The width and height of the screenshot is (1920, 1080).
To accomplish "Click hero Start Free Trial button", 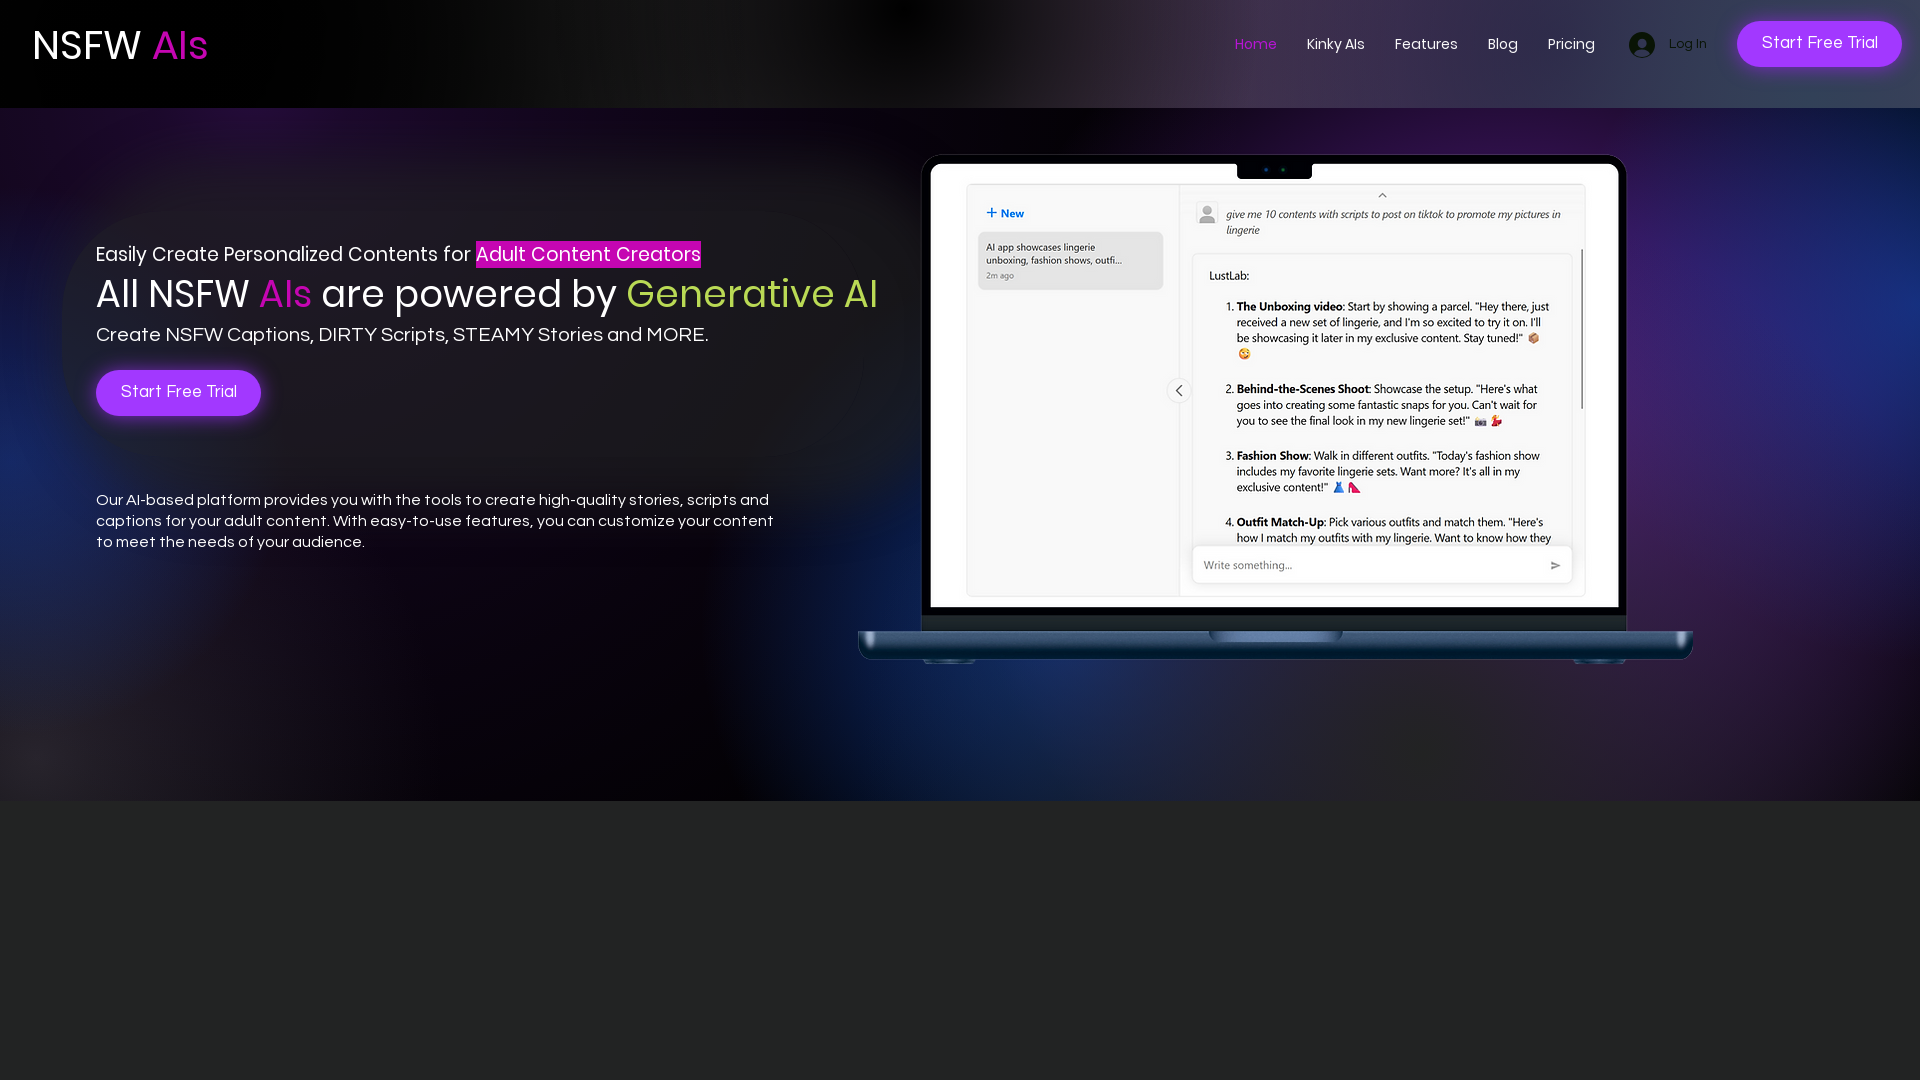I will (178, 393).
